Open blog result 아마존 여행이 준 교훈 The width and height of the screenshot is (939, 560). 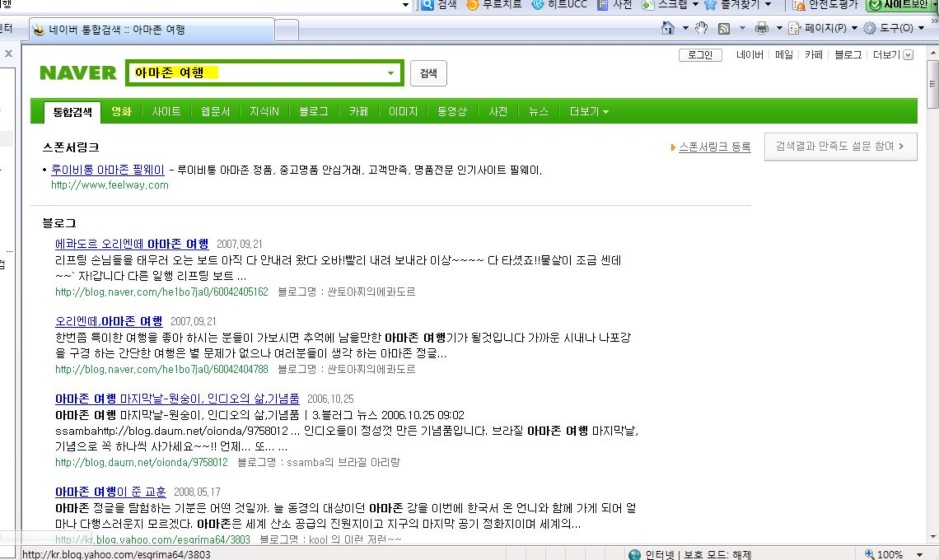coord(111,492)
